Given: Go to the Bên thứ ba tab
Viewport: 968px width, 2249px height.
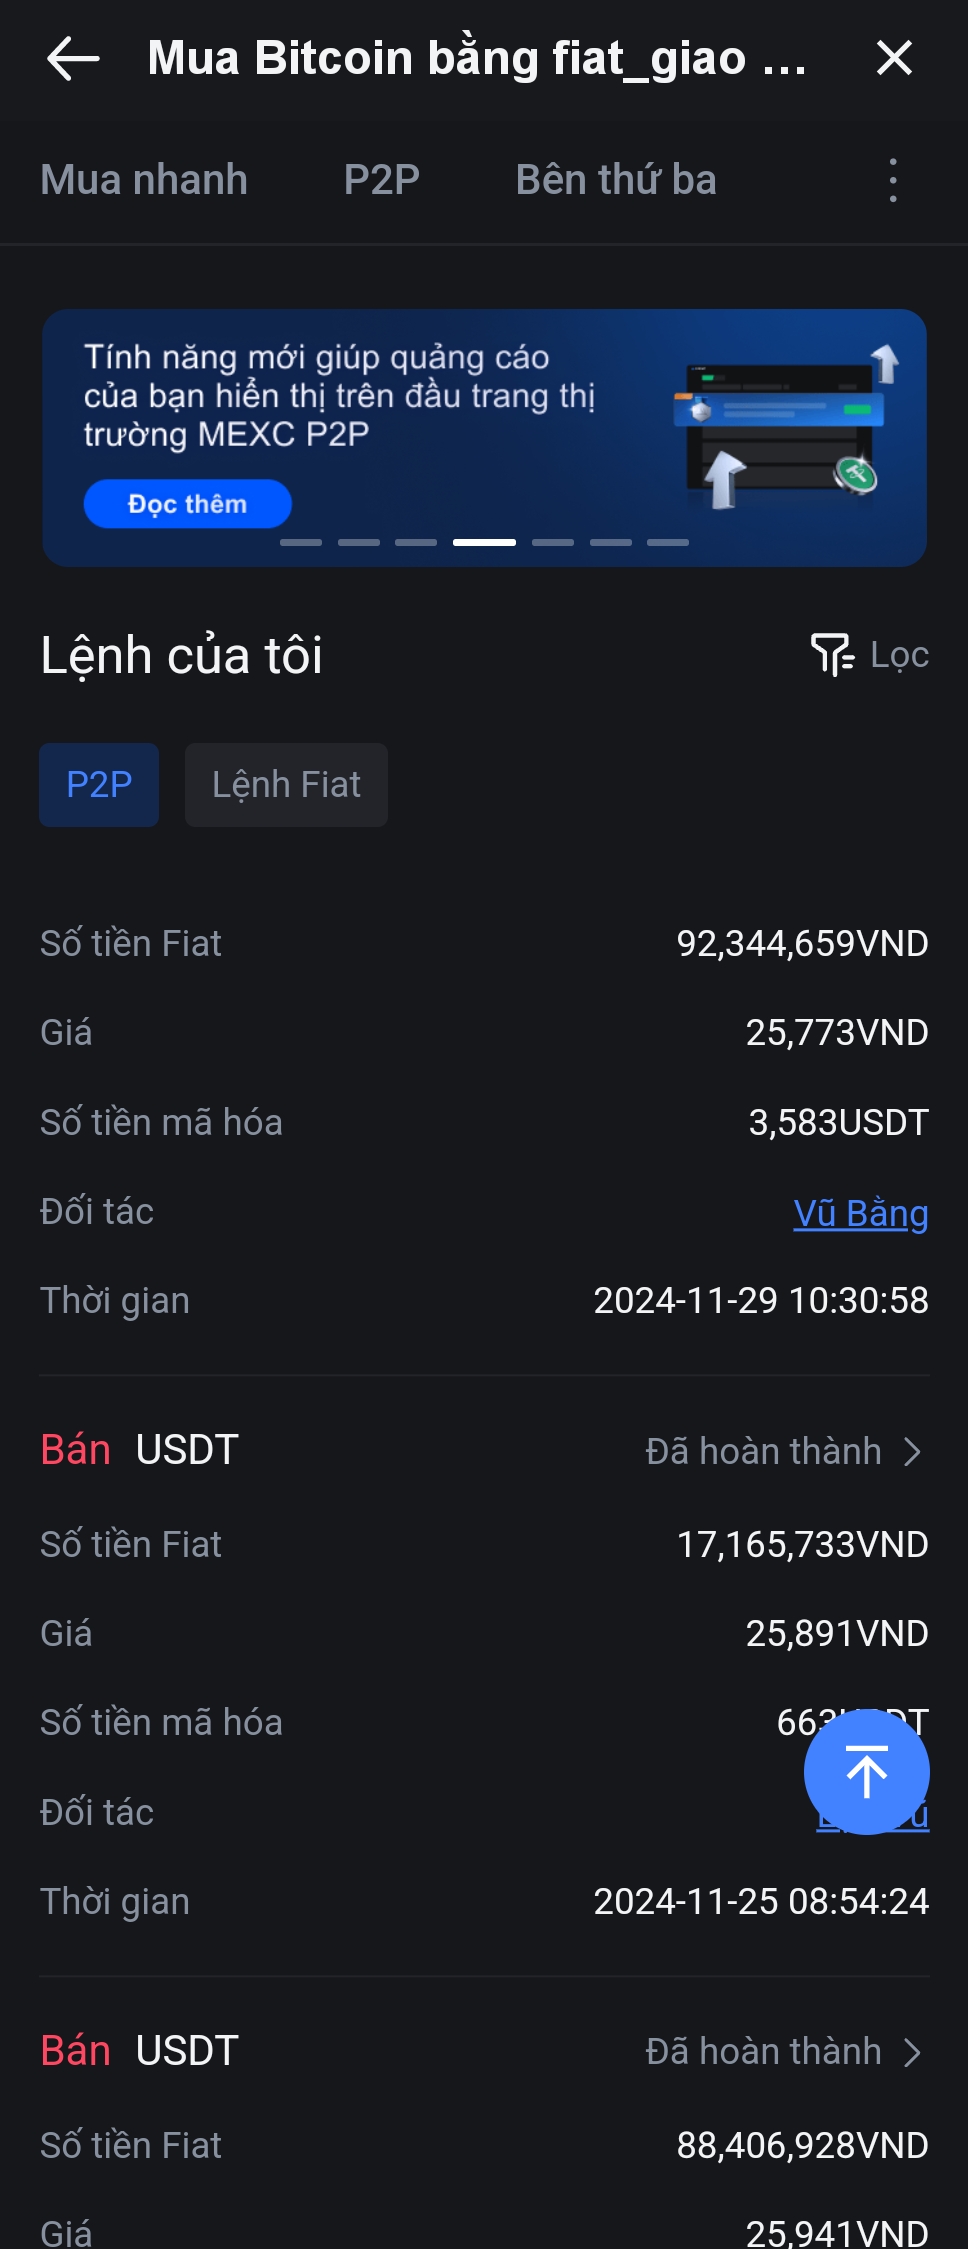Looking at the screenshot, I should (616, 180).
